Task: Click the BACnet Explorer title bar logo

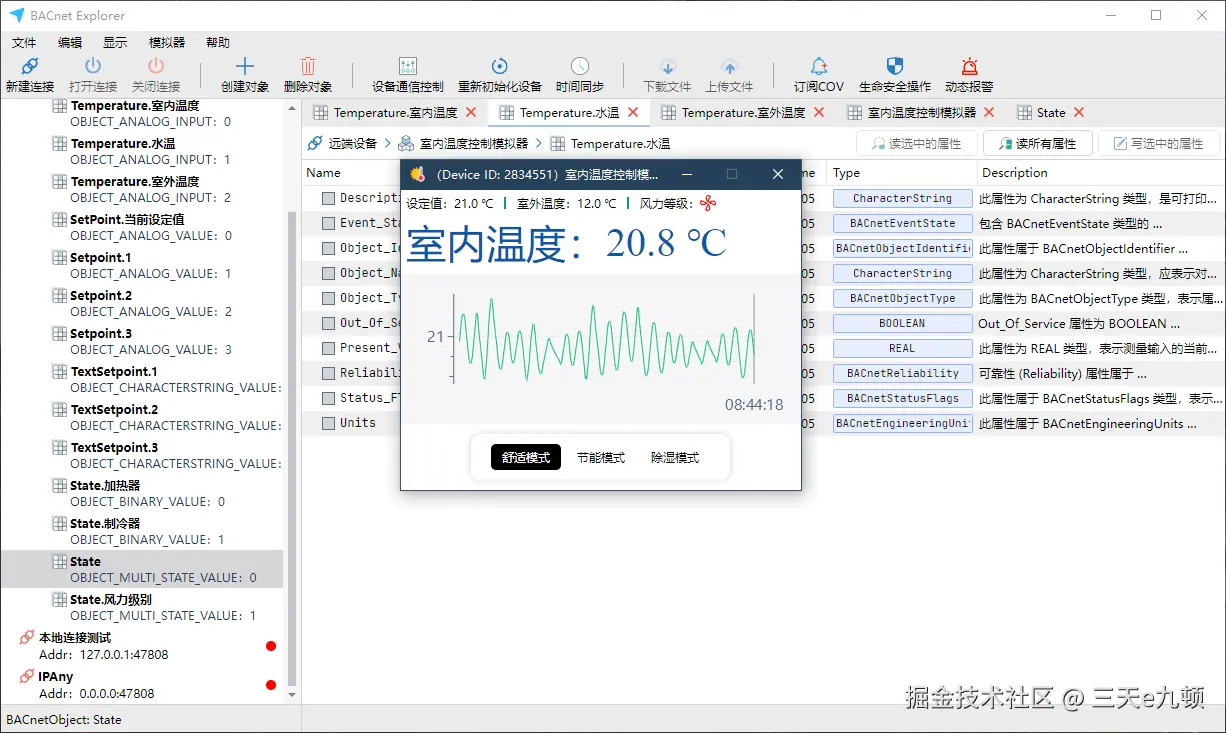Action: point(16,15)
